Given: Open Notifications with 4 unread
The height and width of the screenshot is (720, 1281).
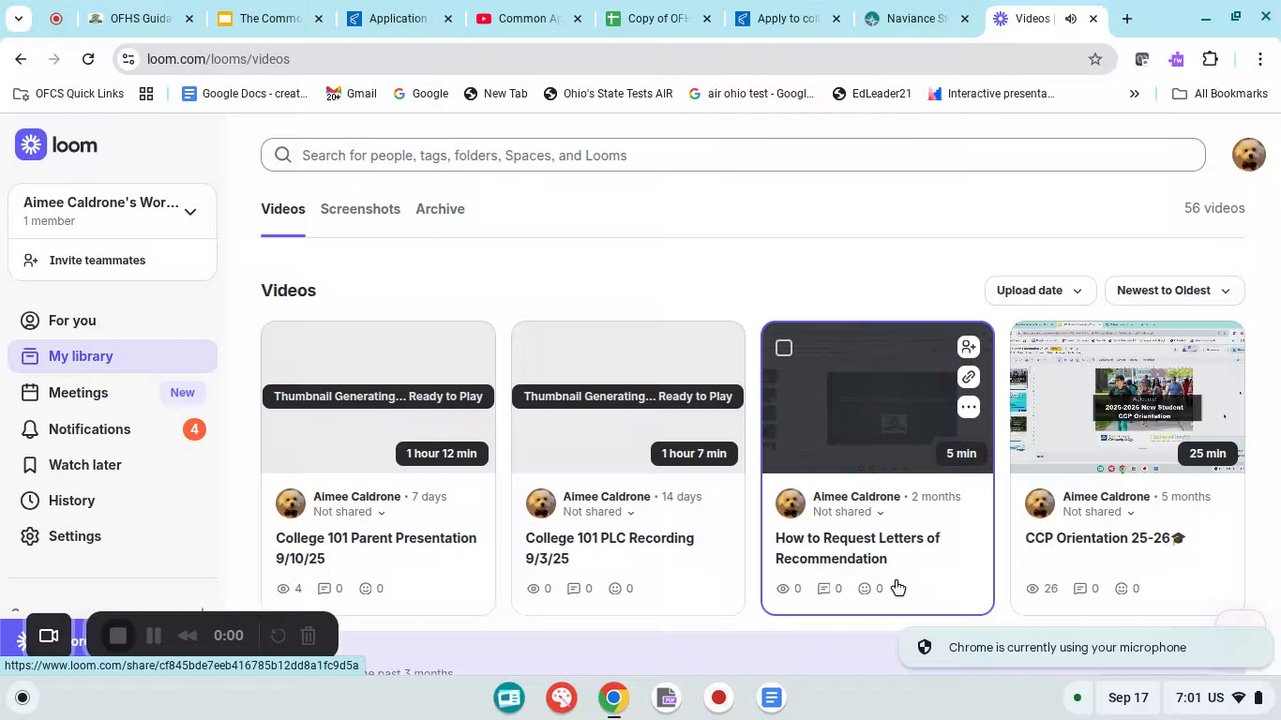Looking at the screenshot, I should pos(112,429).
